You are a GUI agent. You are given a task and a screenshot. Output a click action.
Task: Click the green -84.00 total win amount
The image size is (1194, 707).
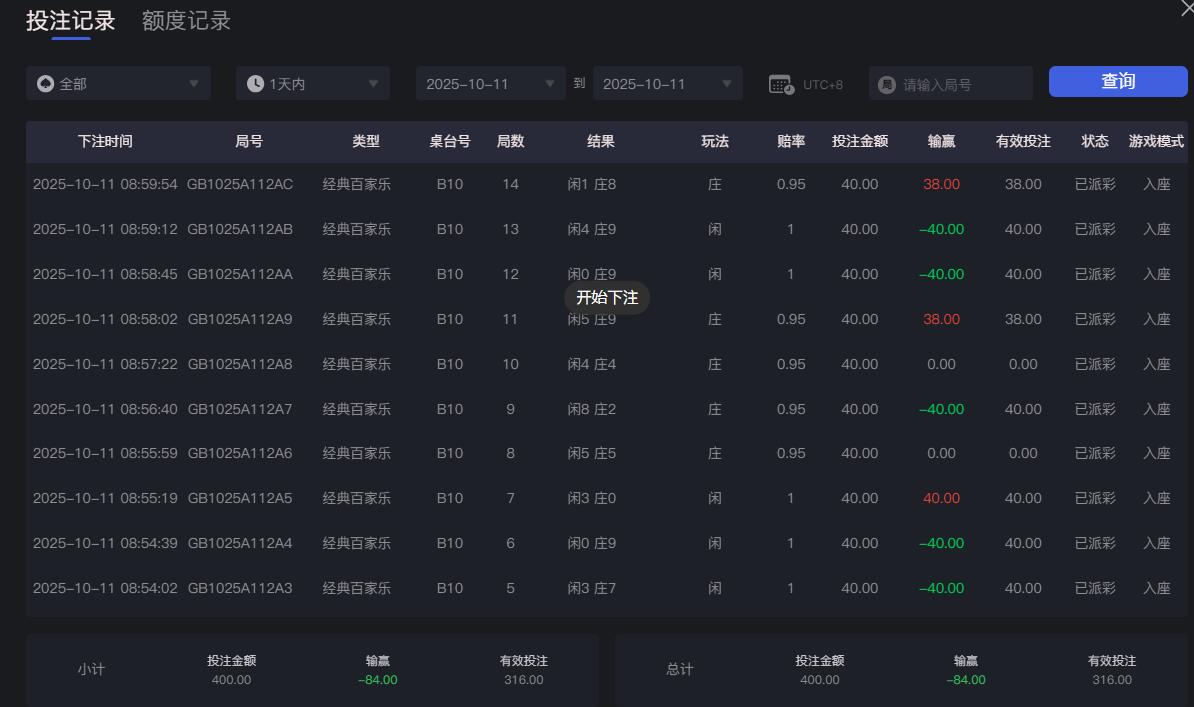(x=965, y=679)
